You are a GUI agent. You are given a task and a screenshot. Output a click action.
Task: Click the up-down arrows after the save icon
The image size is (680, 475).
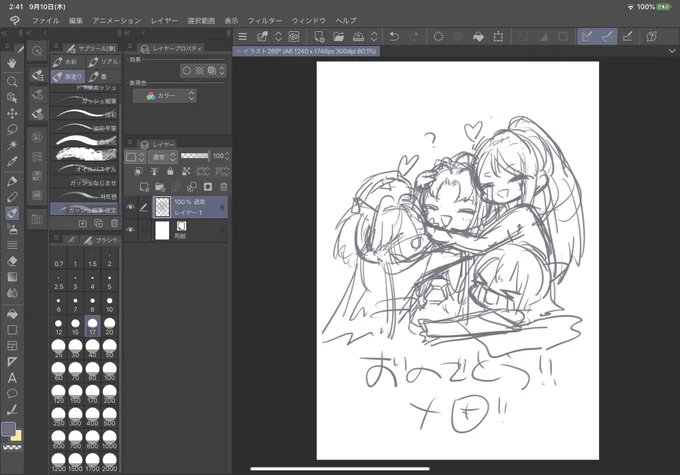click(374, 36)
